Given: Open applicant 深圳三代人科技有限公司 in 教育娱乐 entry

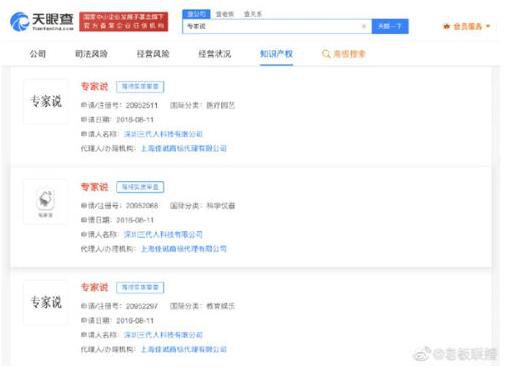Looking at the screenshot, I should (x=163, y=335).
